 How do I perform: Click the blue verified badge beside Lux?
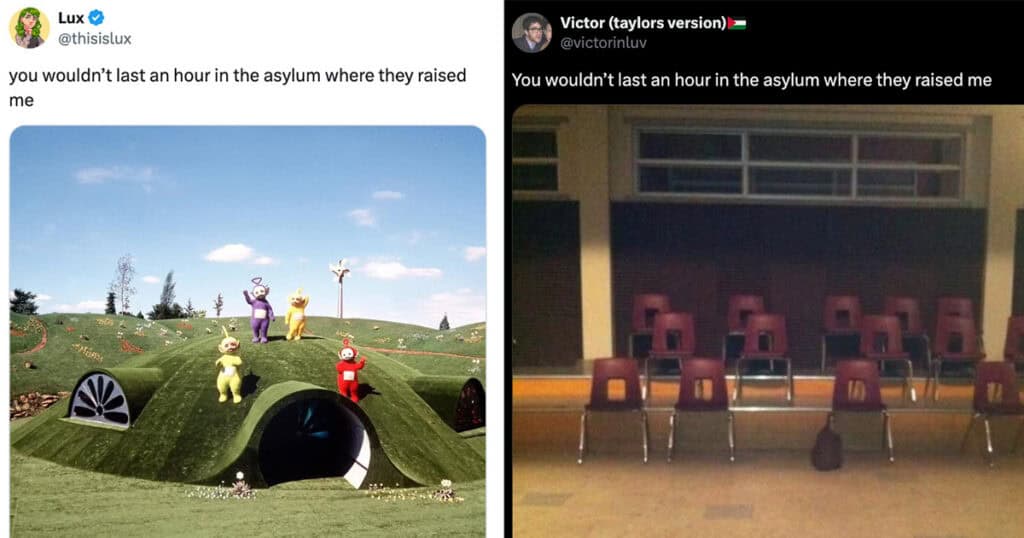point(96,18)
